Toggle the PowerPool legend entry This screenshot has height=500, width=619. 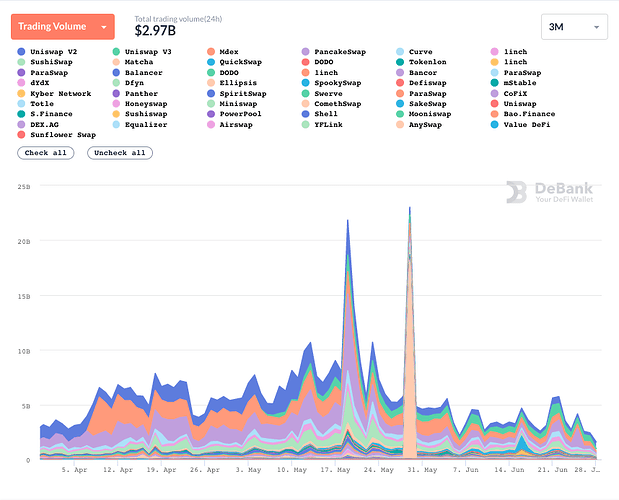234,114
